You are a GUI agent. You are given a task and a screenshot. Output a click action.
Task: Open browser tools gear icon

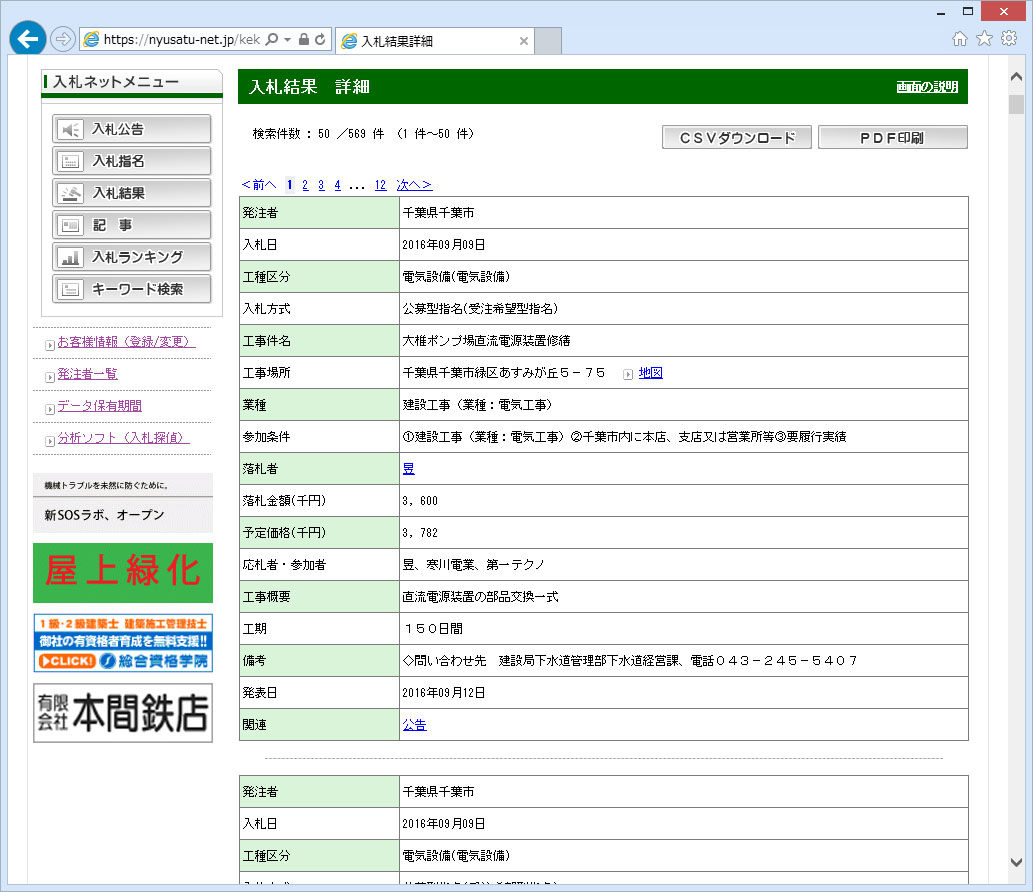coord(1009,39)
